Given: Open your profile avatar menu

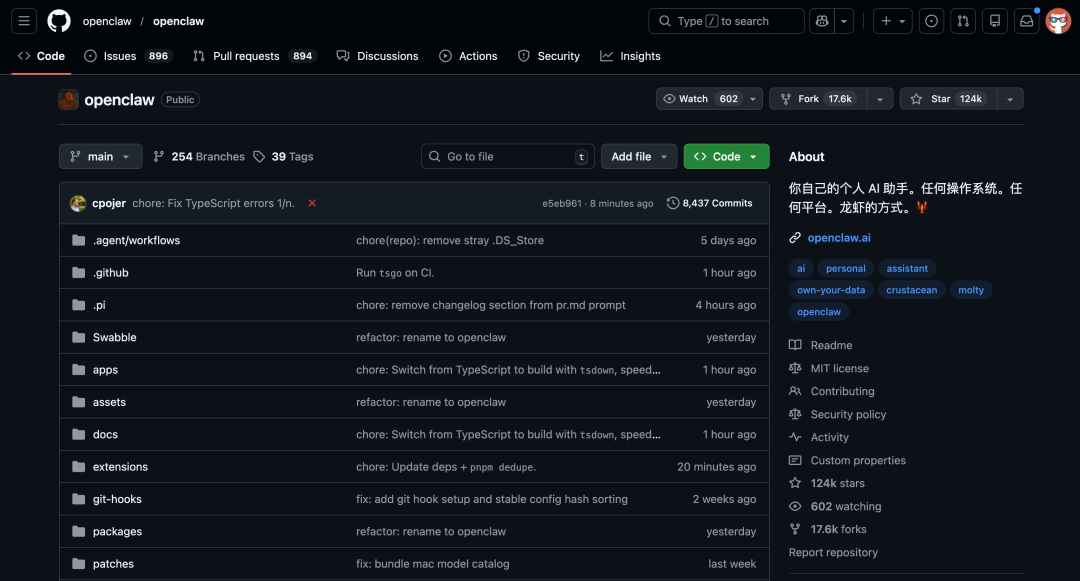Looking at the screenshot, I should coord(1057,20).
